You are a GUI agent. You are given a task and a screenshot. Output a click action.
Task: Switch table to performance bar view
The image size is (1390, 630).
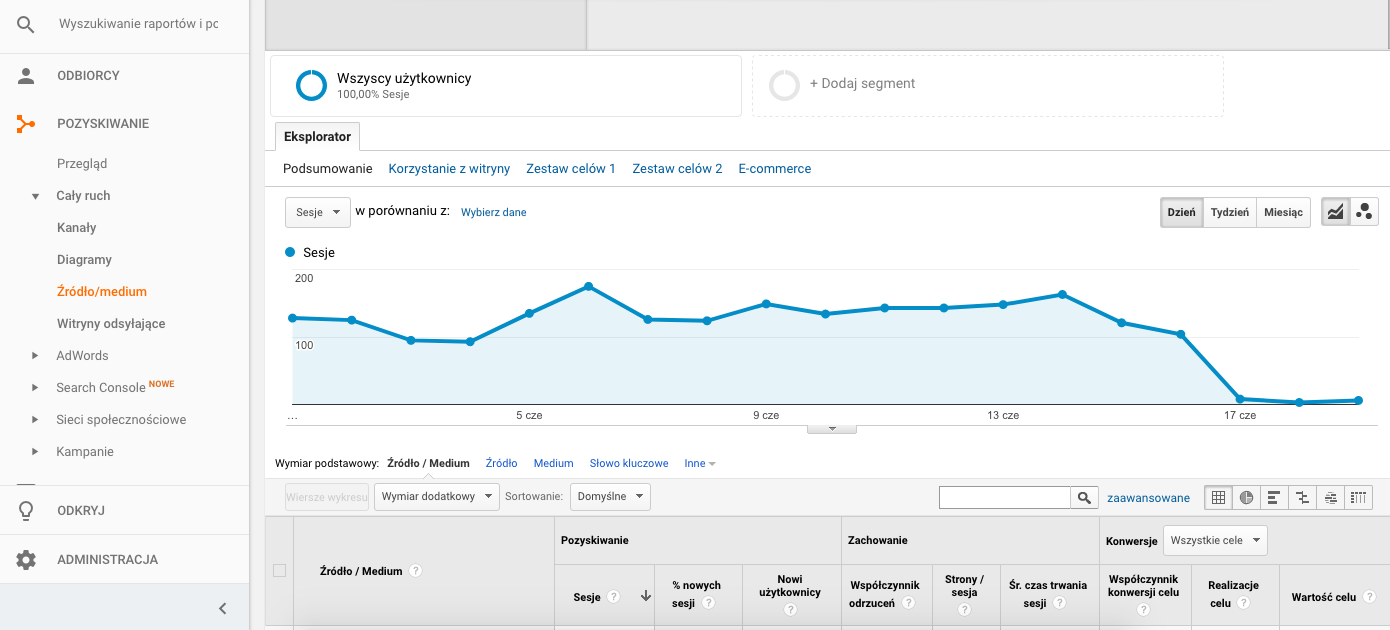[1274, 497]
